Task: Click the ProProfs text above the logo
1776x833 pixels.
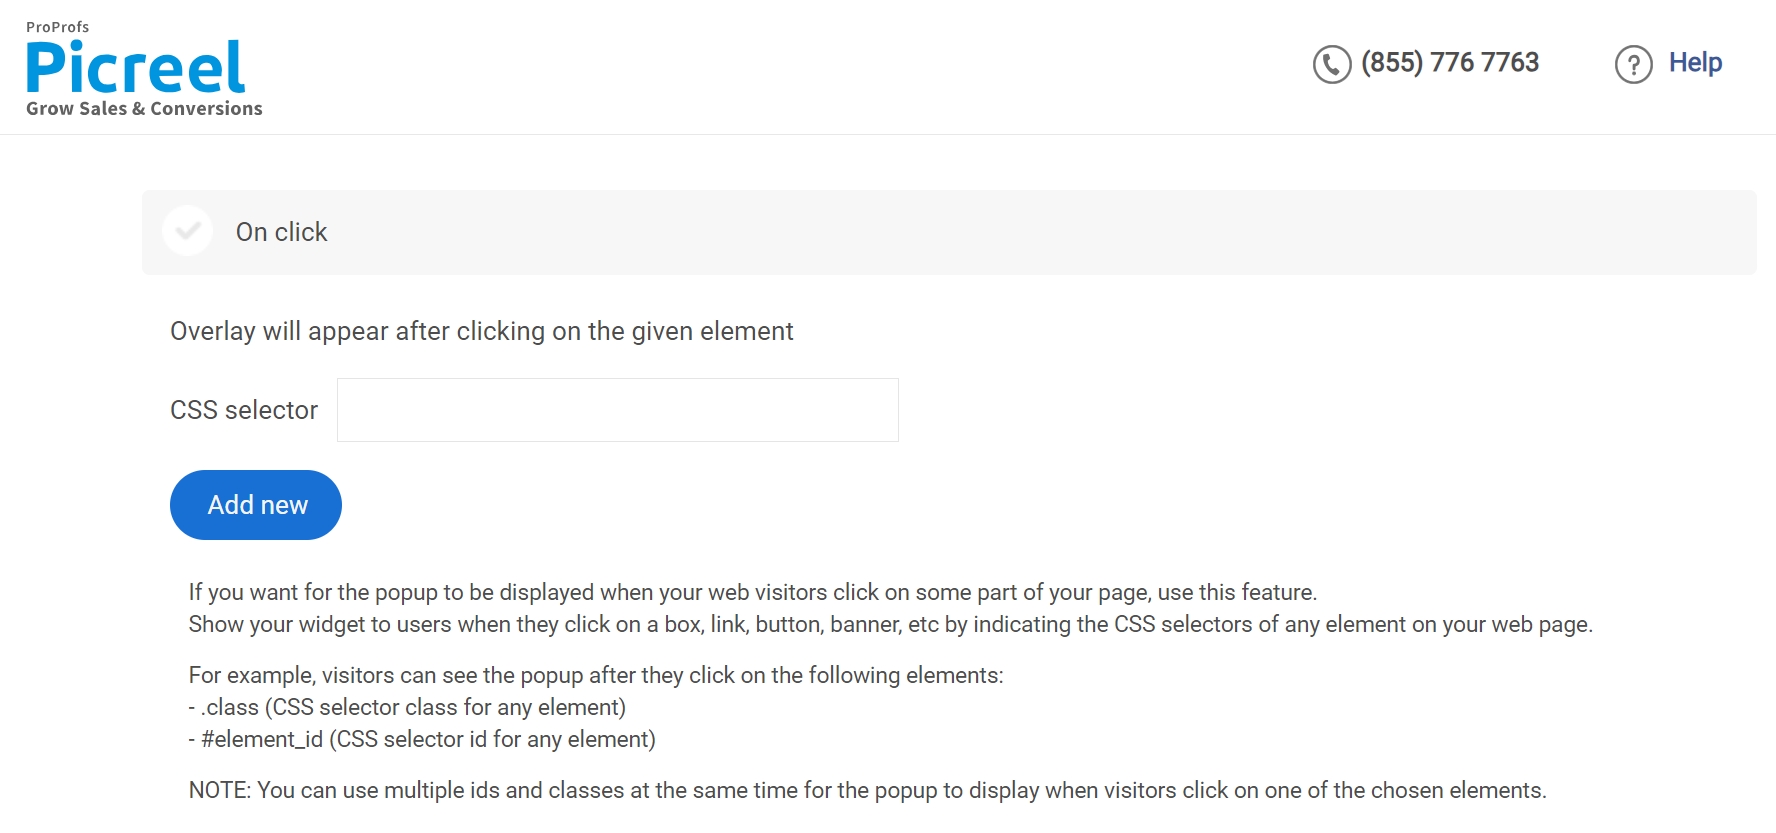Action: tap(57, 27)
